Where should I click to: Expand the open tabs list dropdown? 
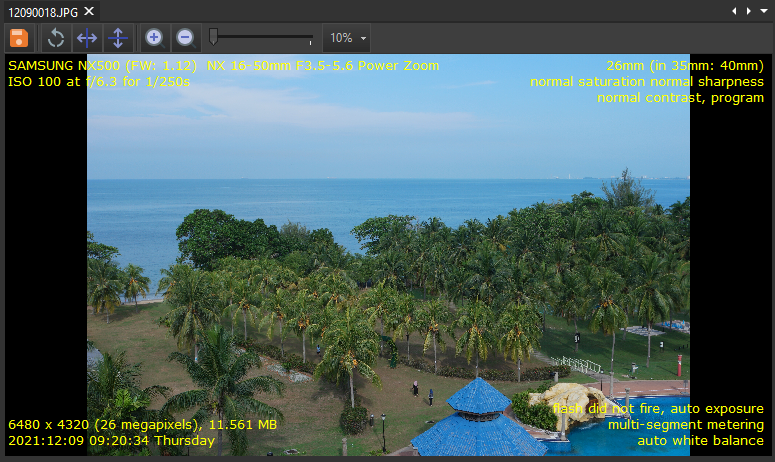pyautogui.click(x=763, y=11)
